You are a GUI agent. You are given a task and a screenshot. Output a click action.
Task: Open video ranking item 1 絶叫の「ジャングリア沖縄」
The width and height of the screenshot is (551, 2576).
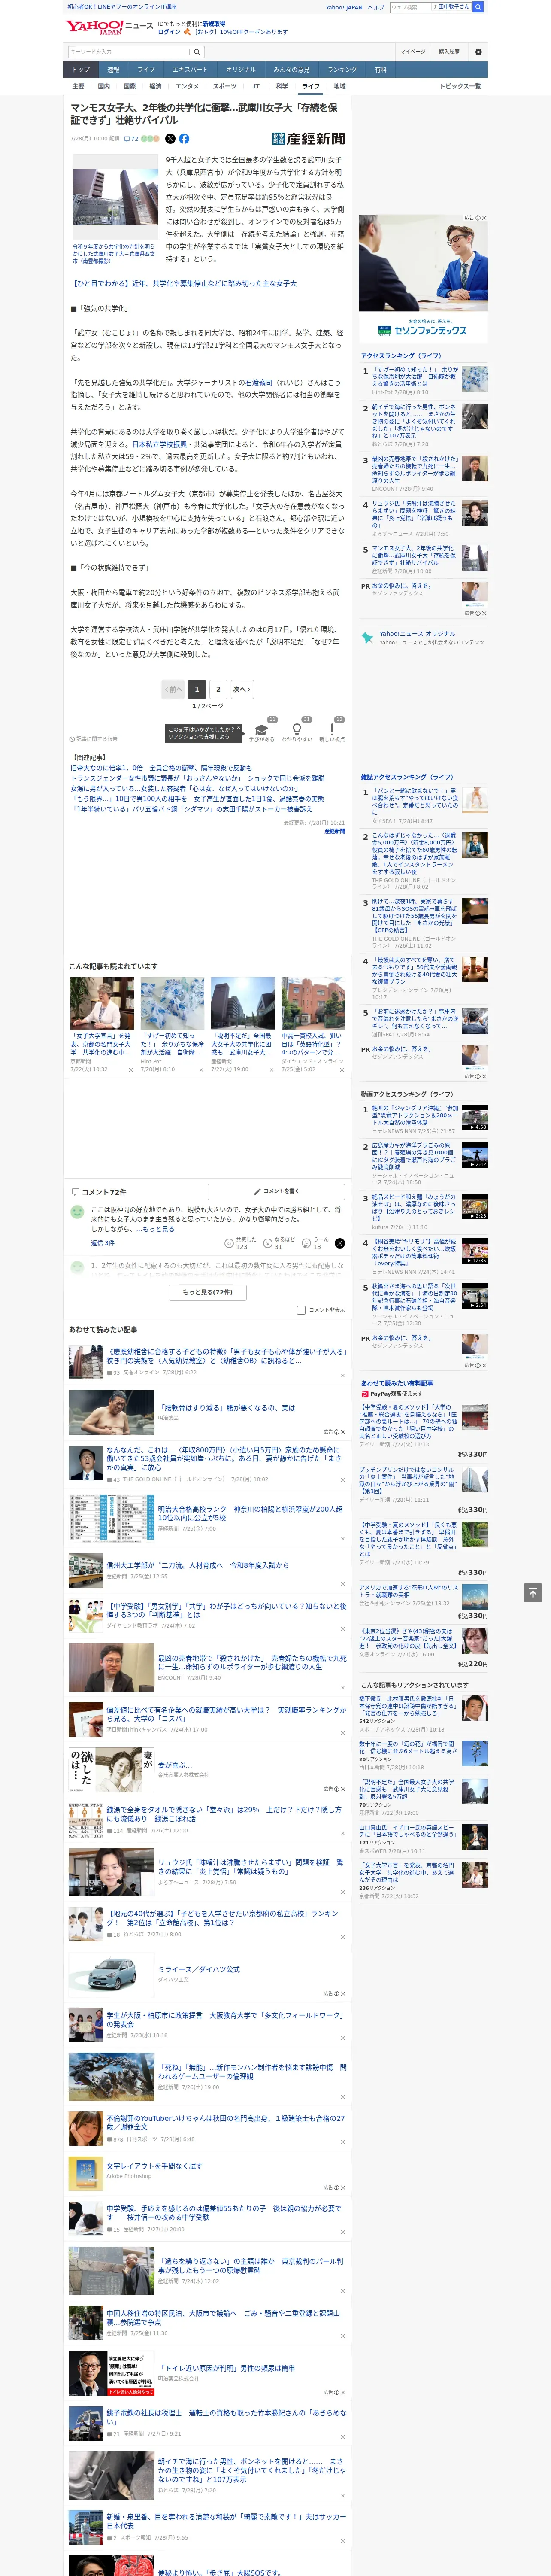pos(415,1115)
